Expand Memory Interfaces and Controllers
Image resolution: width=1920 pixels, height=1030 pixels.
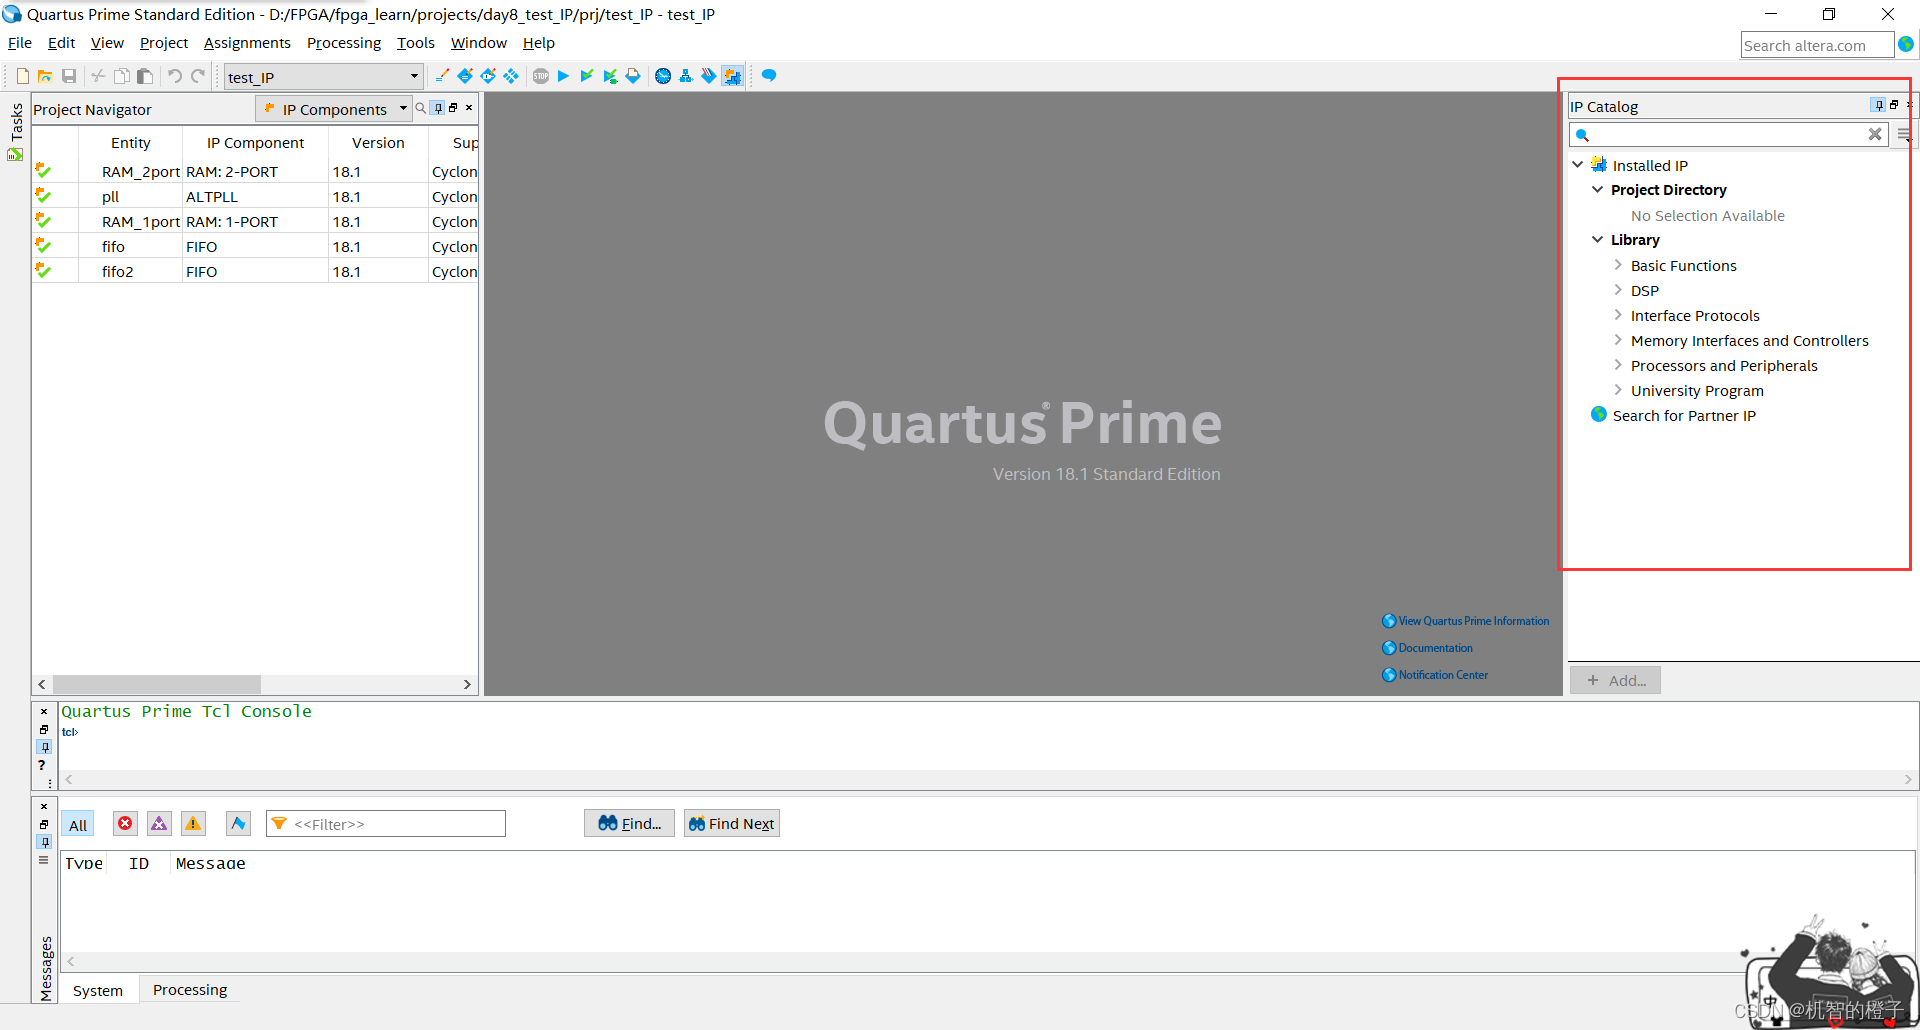pos(1618,340)
